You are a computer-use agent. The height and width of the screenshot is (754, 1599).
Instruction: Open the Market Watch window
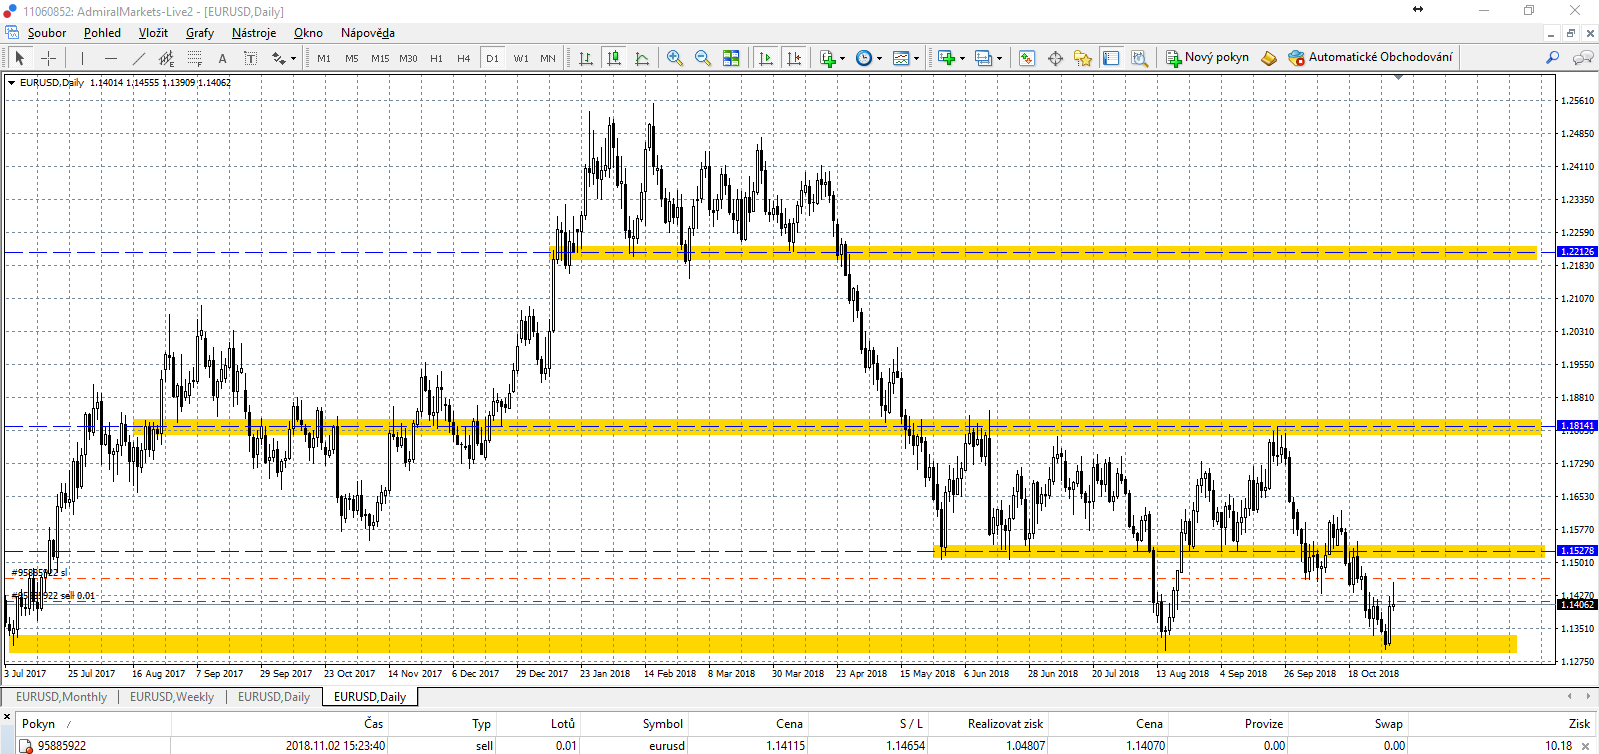1027,58
